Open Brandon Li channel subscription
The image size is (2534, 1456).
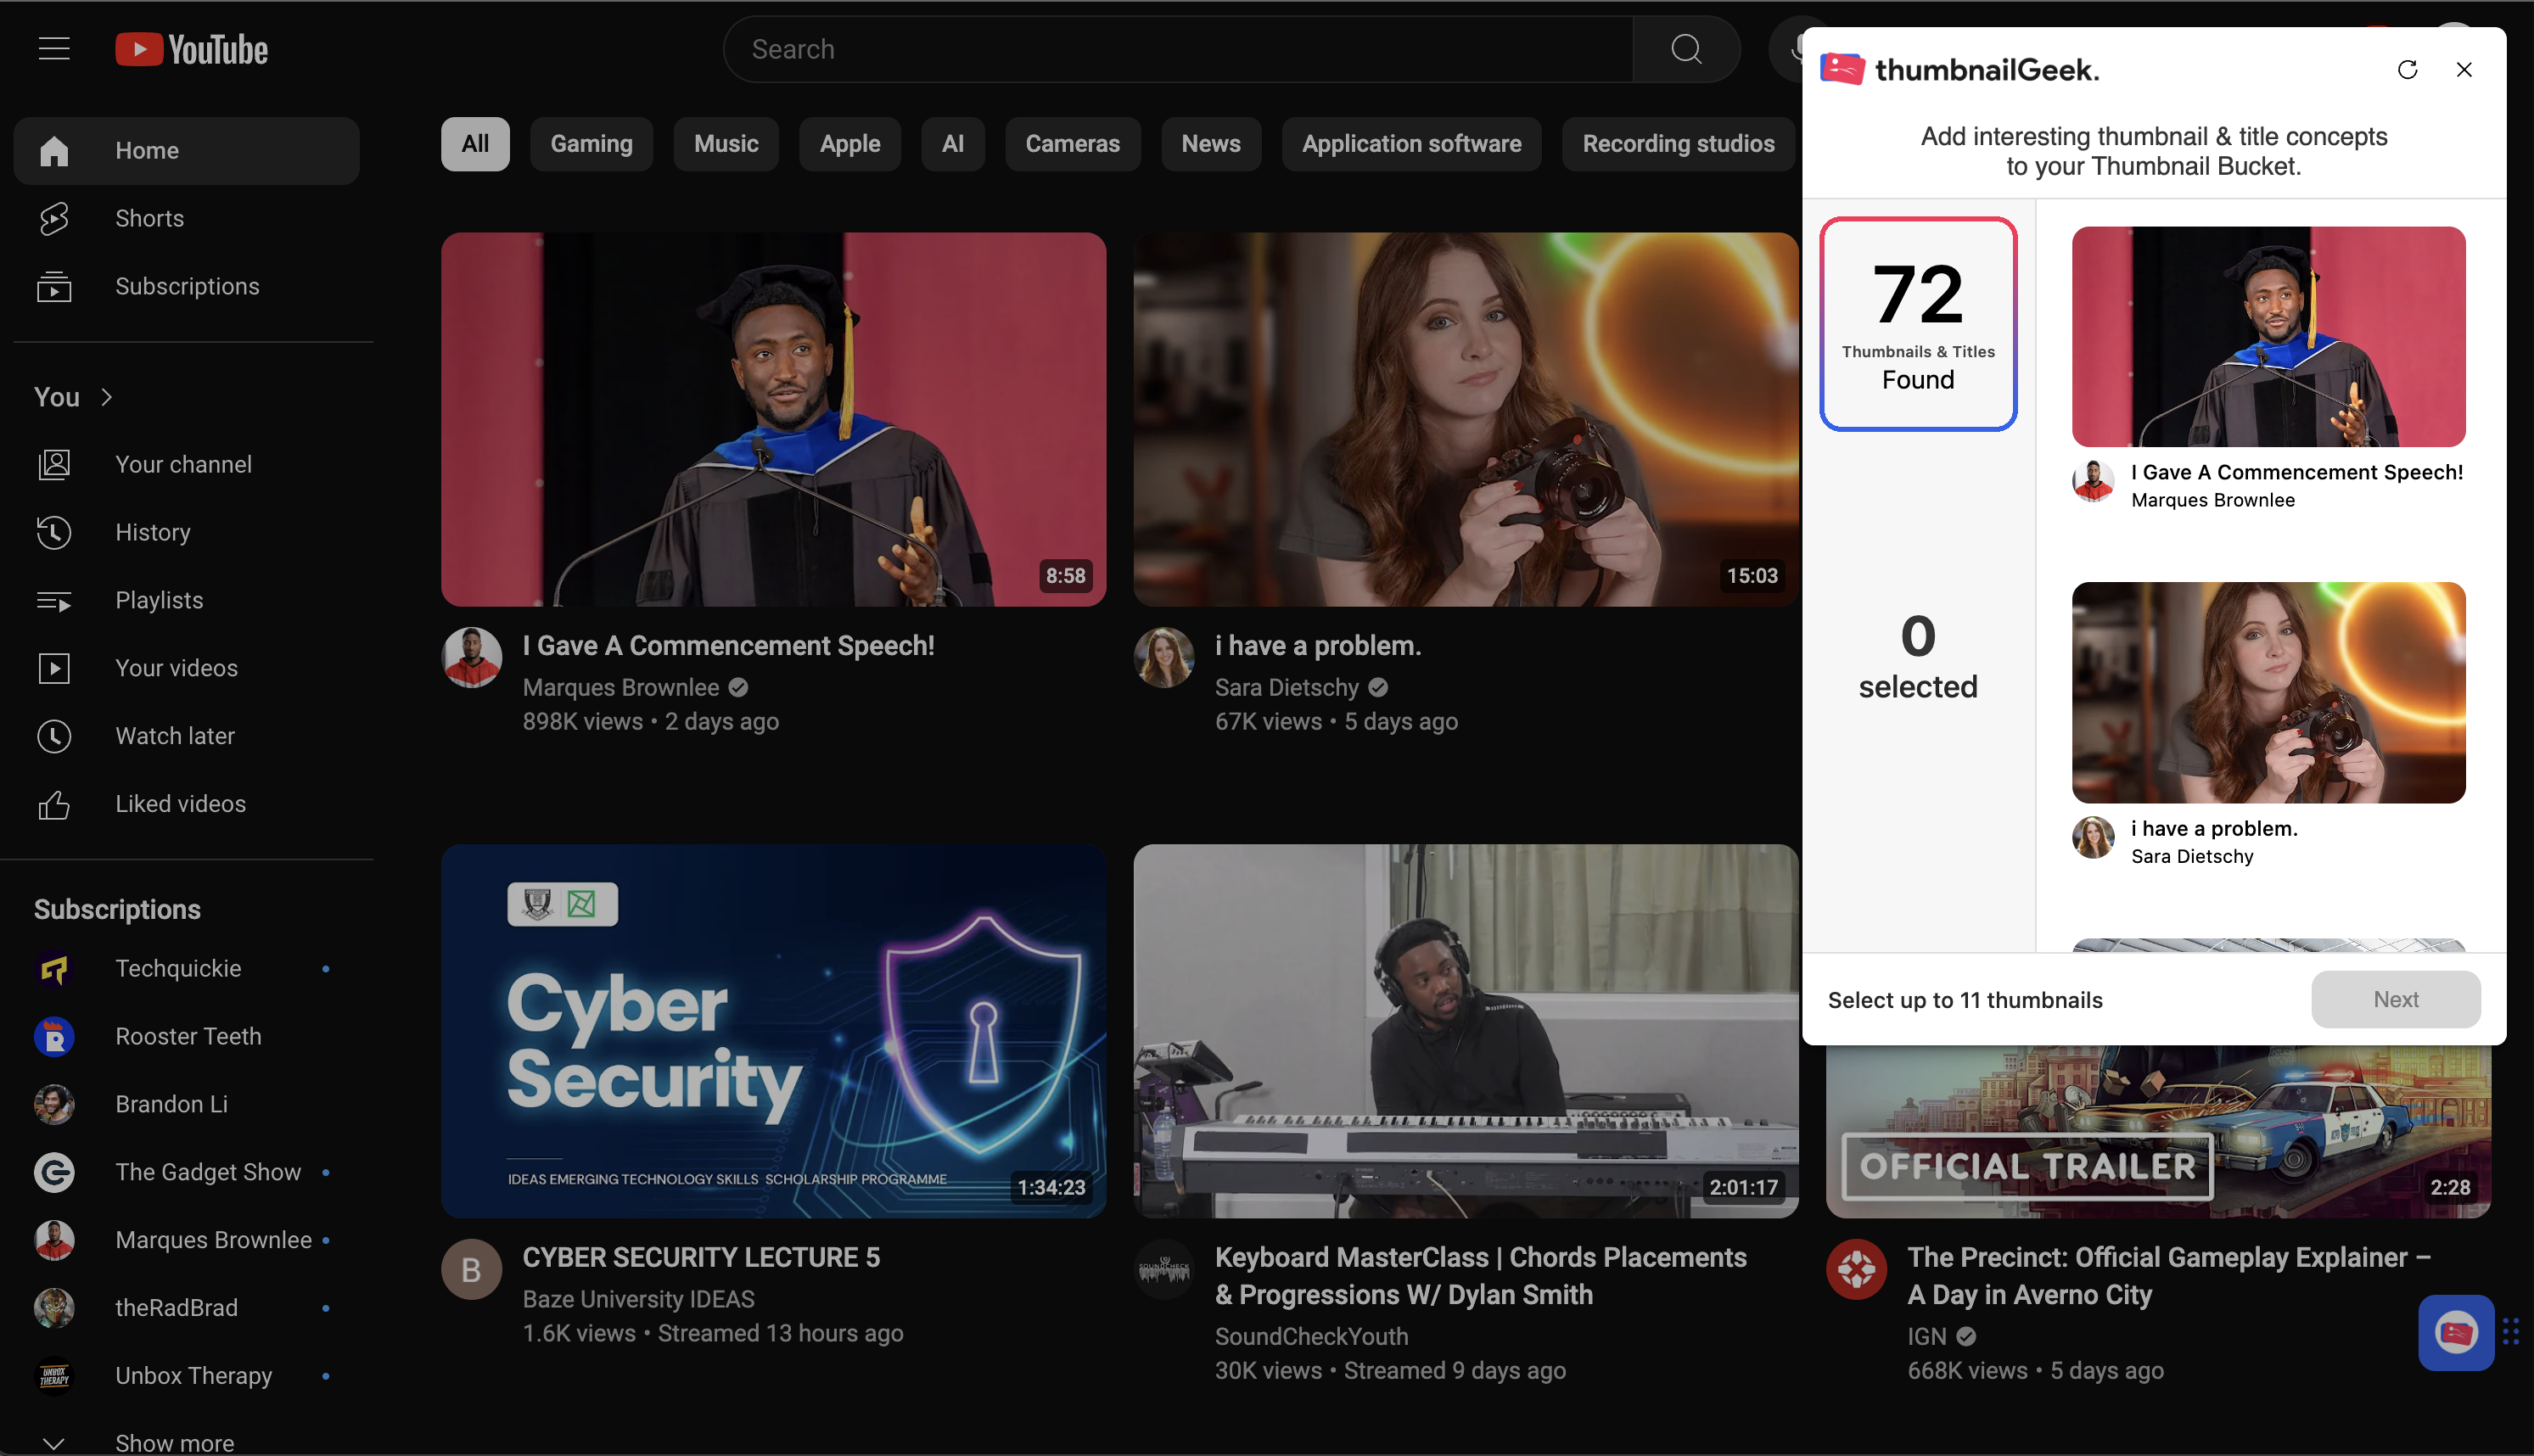point(187,1104)
